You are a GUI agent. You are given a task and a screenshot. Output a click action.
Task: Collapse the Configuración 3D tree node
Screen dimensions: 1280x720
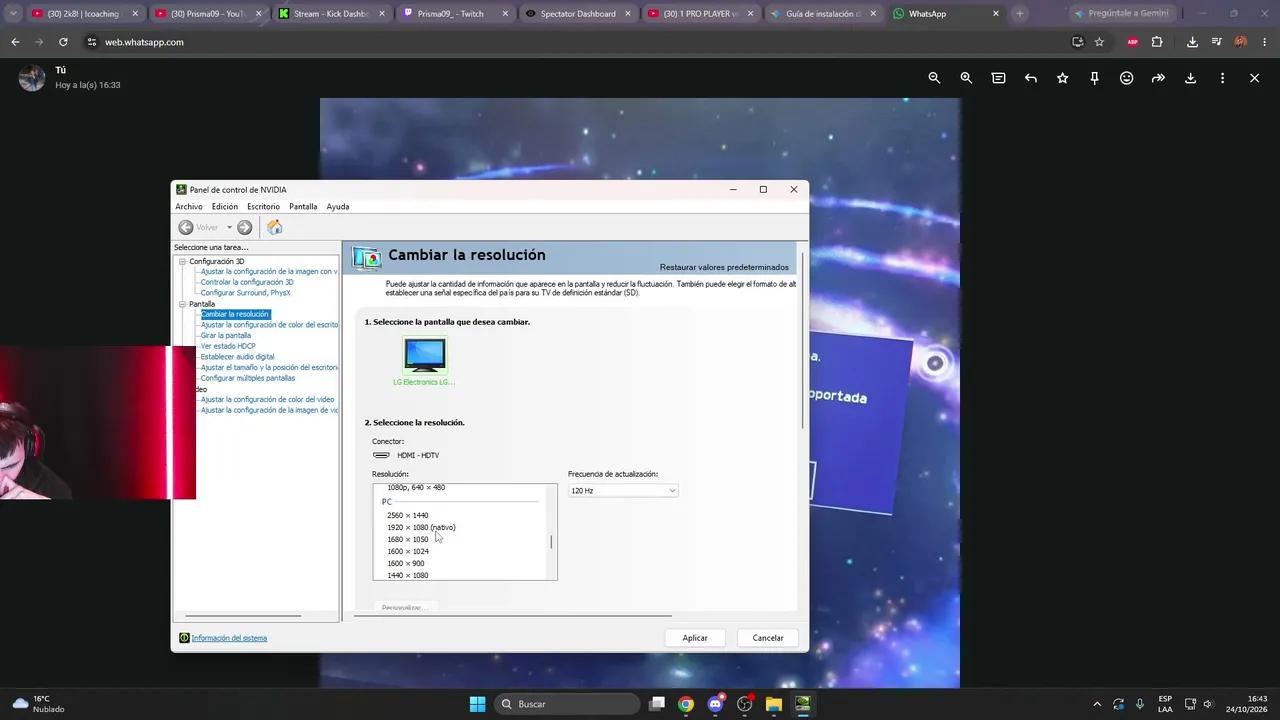[x=182, y=261]
